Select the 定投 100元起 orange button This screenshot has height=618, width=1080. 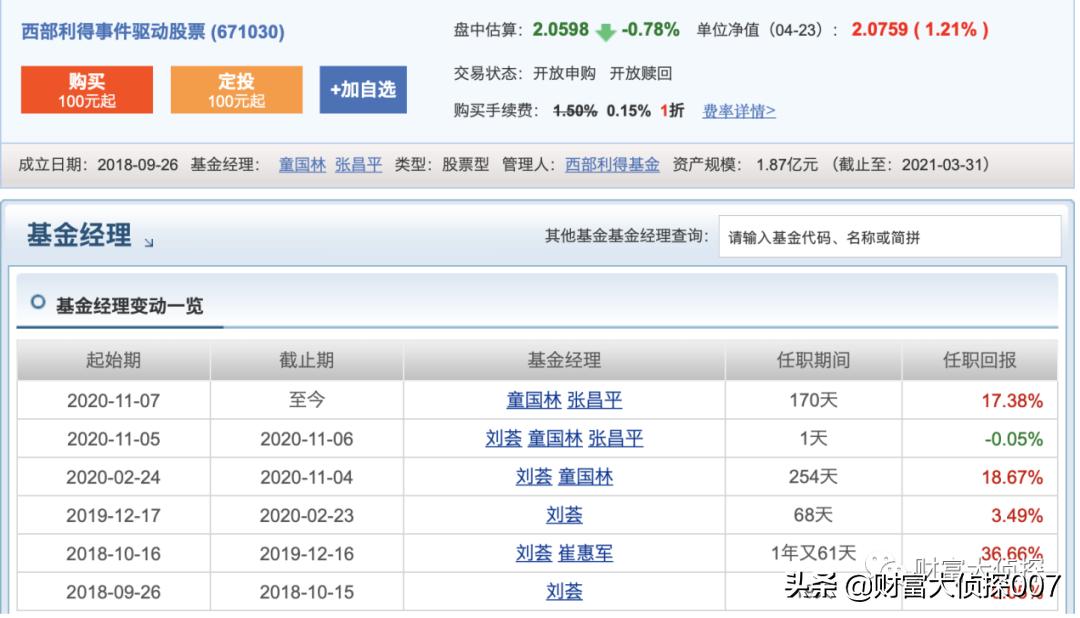pos(238,88)
